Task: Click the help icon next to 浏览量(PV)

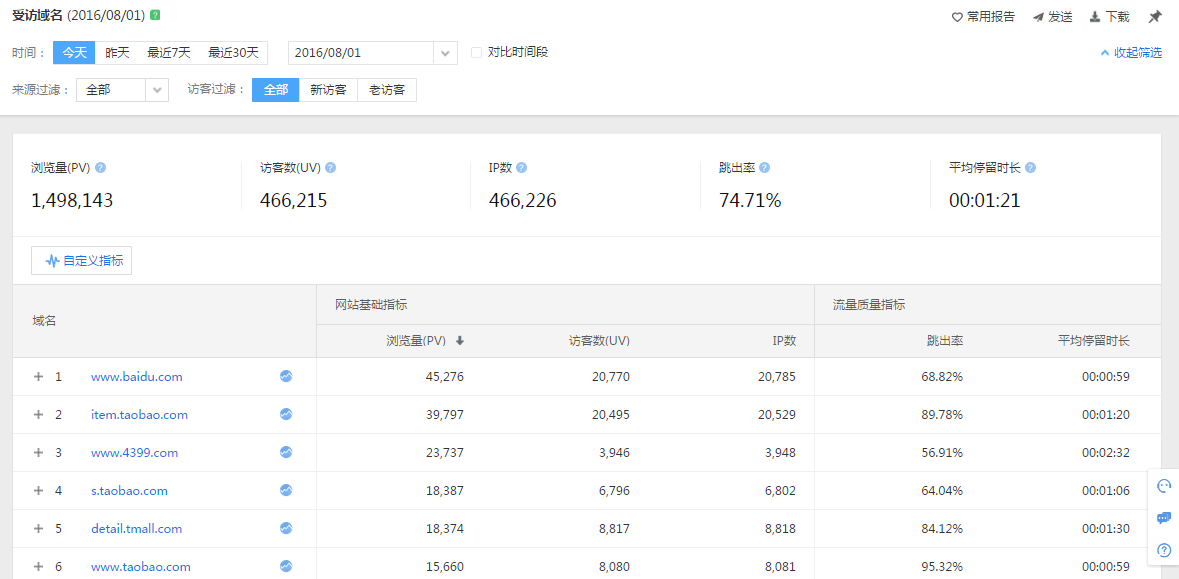Action: tap(100, 168)
